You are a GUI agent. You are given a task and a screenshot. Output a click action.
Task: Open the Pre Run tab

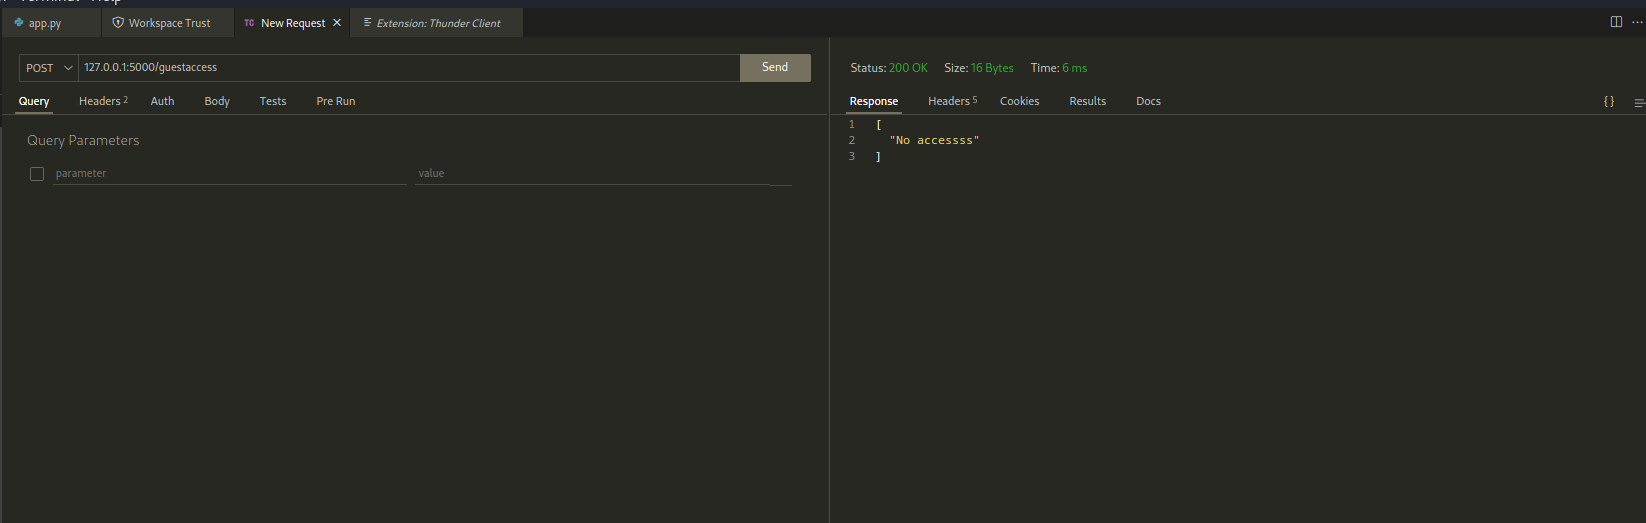[x=336, y=101]
